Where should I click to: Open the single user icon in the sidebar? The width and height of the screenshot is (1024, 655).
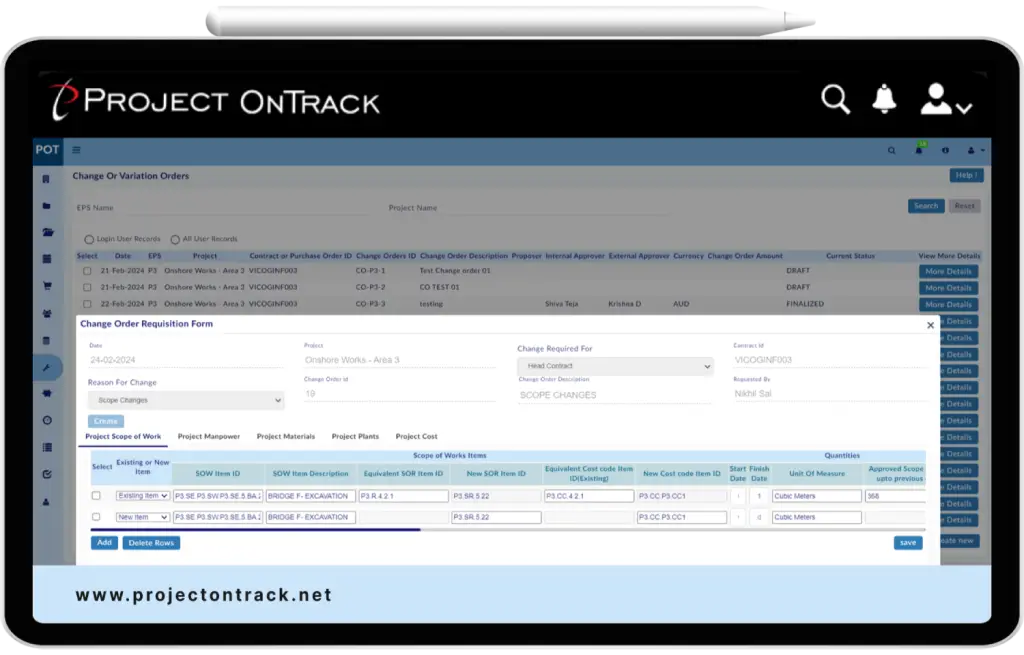(x=46, y=502)
